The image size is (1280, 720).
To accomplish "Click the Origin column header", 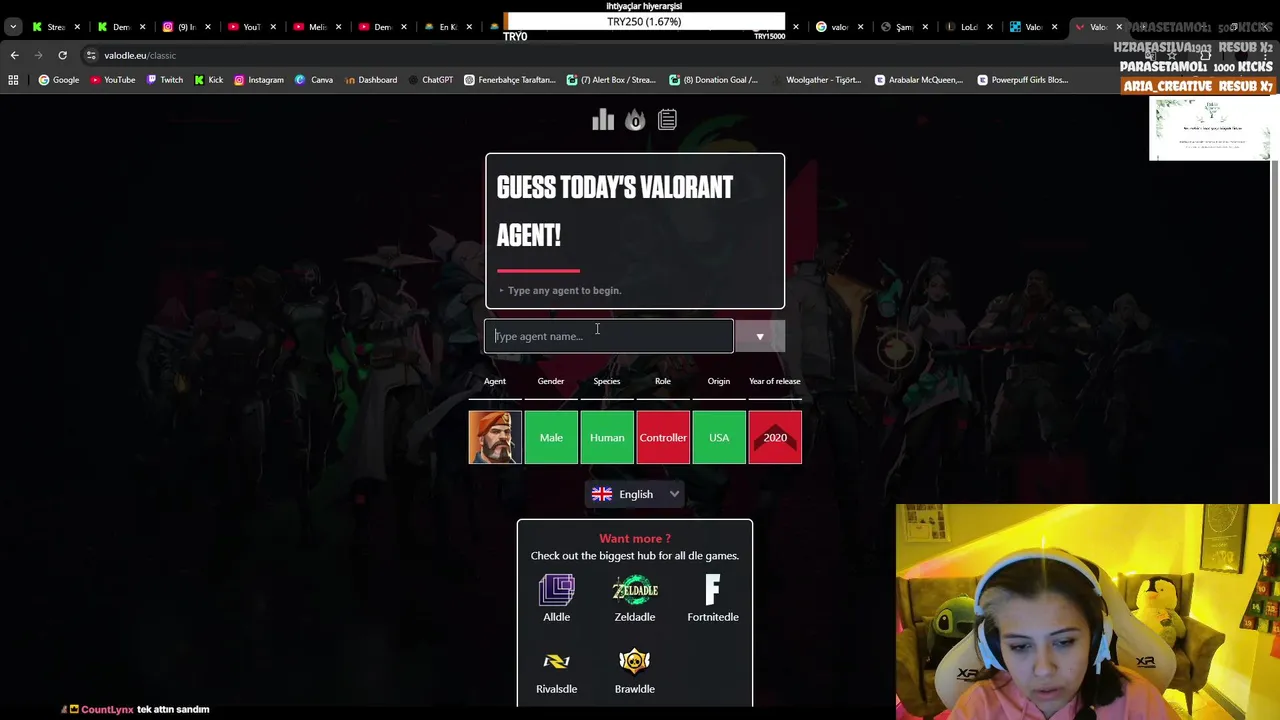I will (719, 381).
